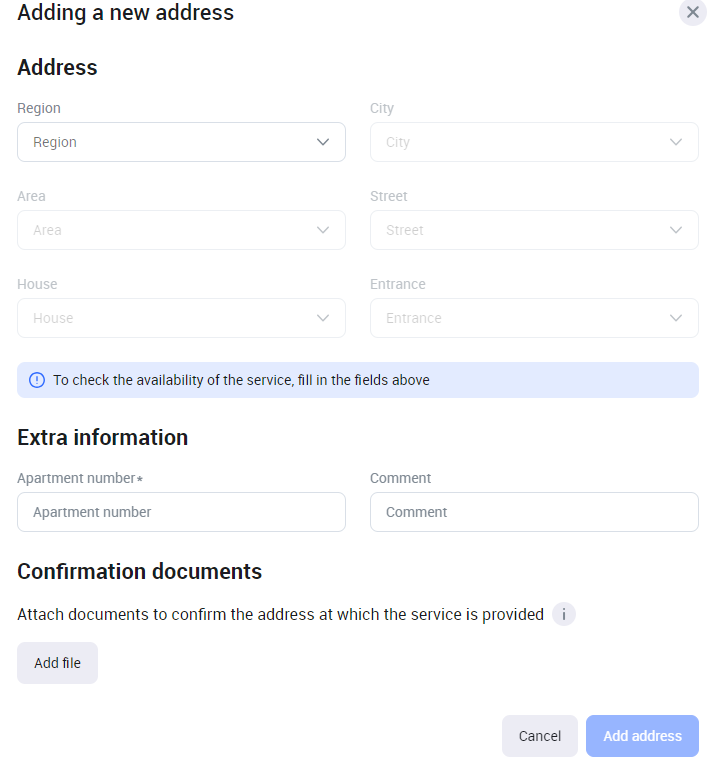Close the dialog with the X icon
Screen dimensions: 708x762
692,13
